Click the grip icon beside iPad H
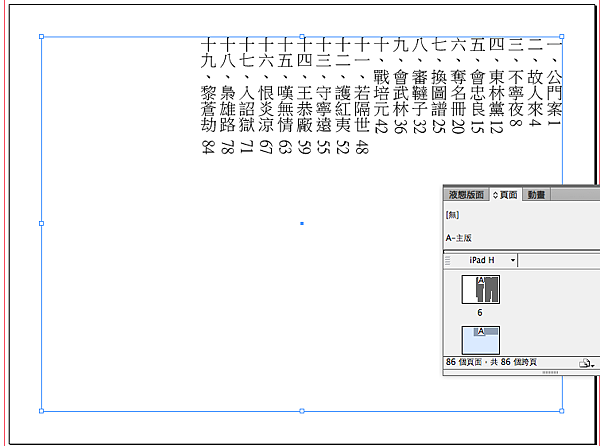Viewport: 600px width, 446px height. [x=447, y=260]
